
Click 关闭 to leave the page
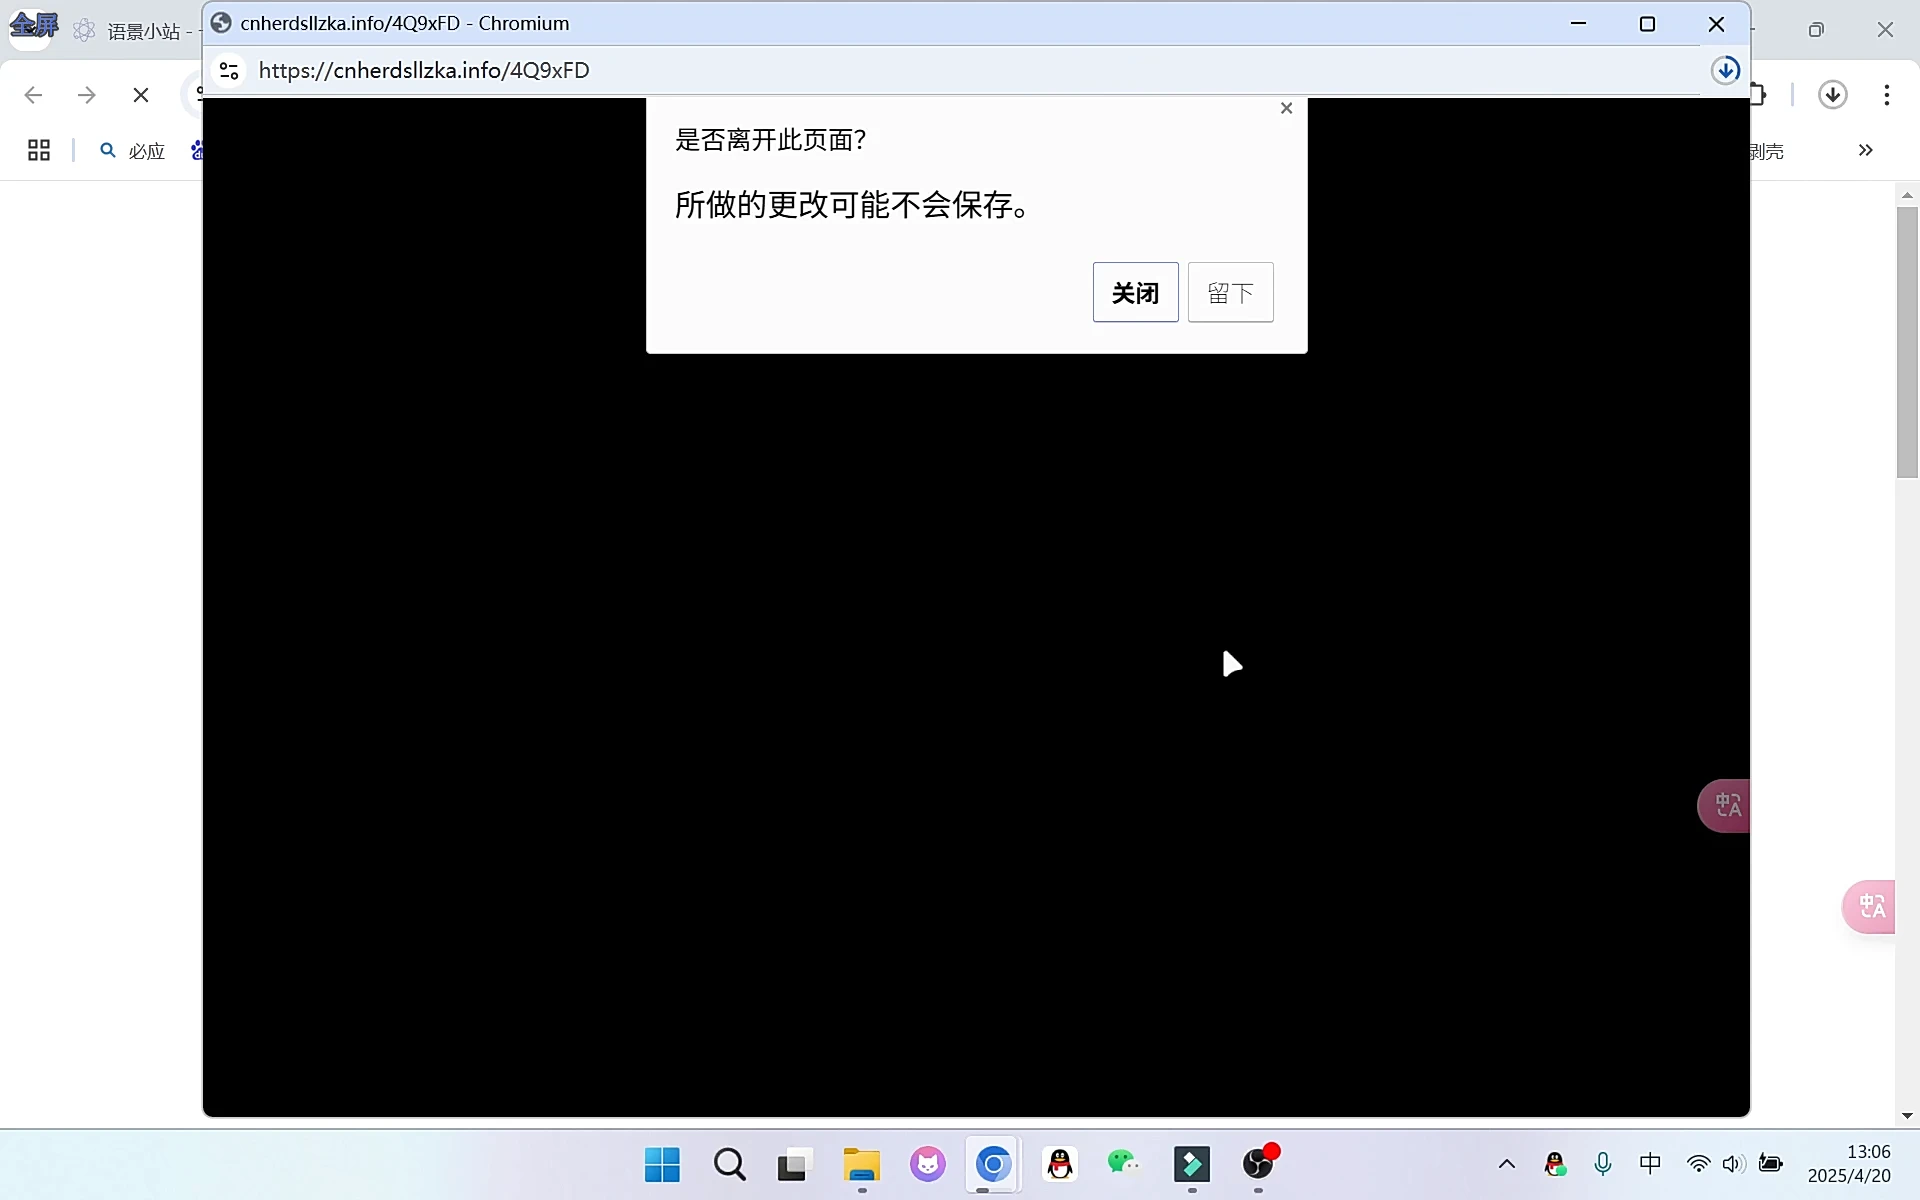[x=1135, y=292]
